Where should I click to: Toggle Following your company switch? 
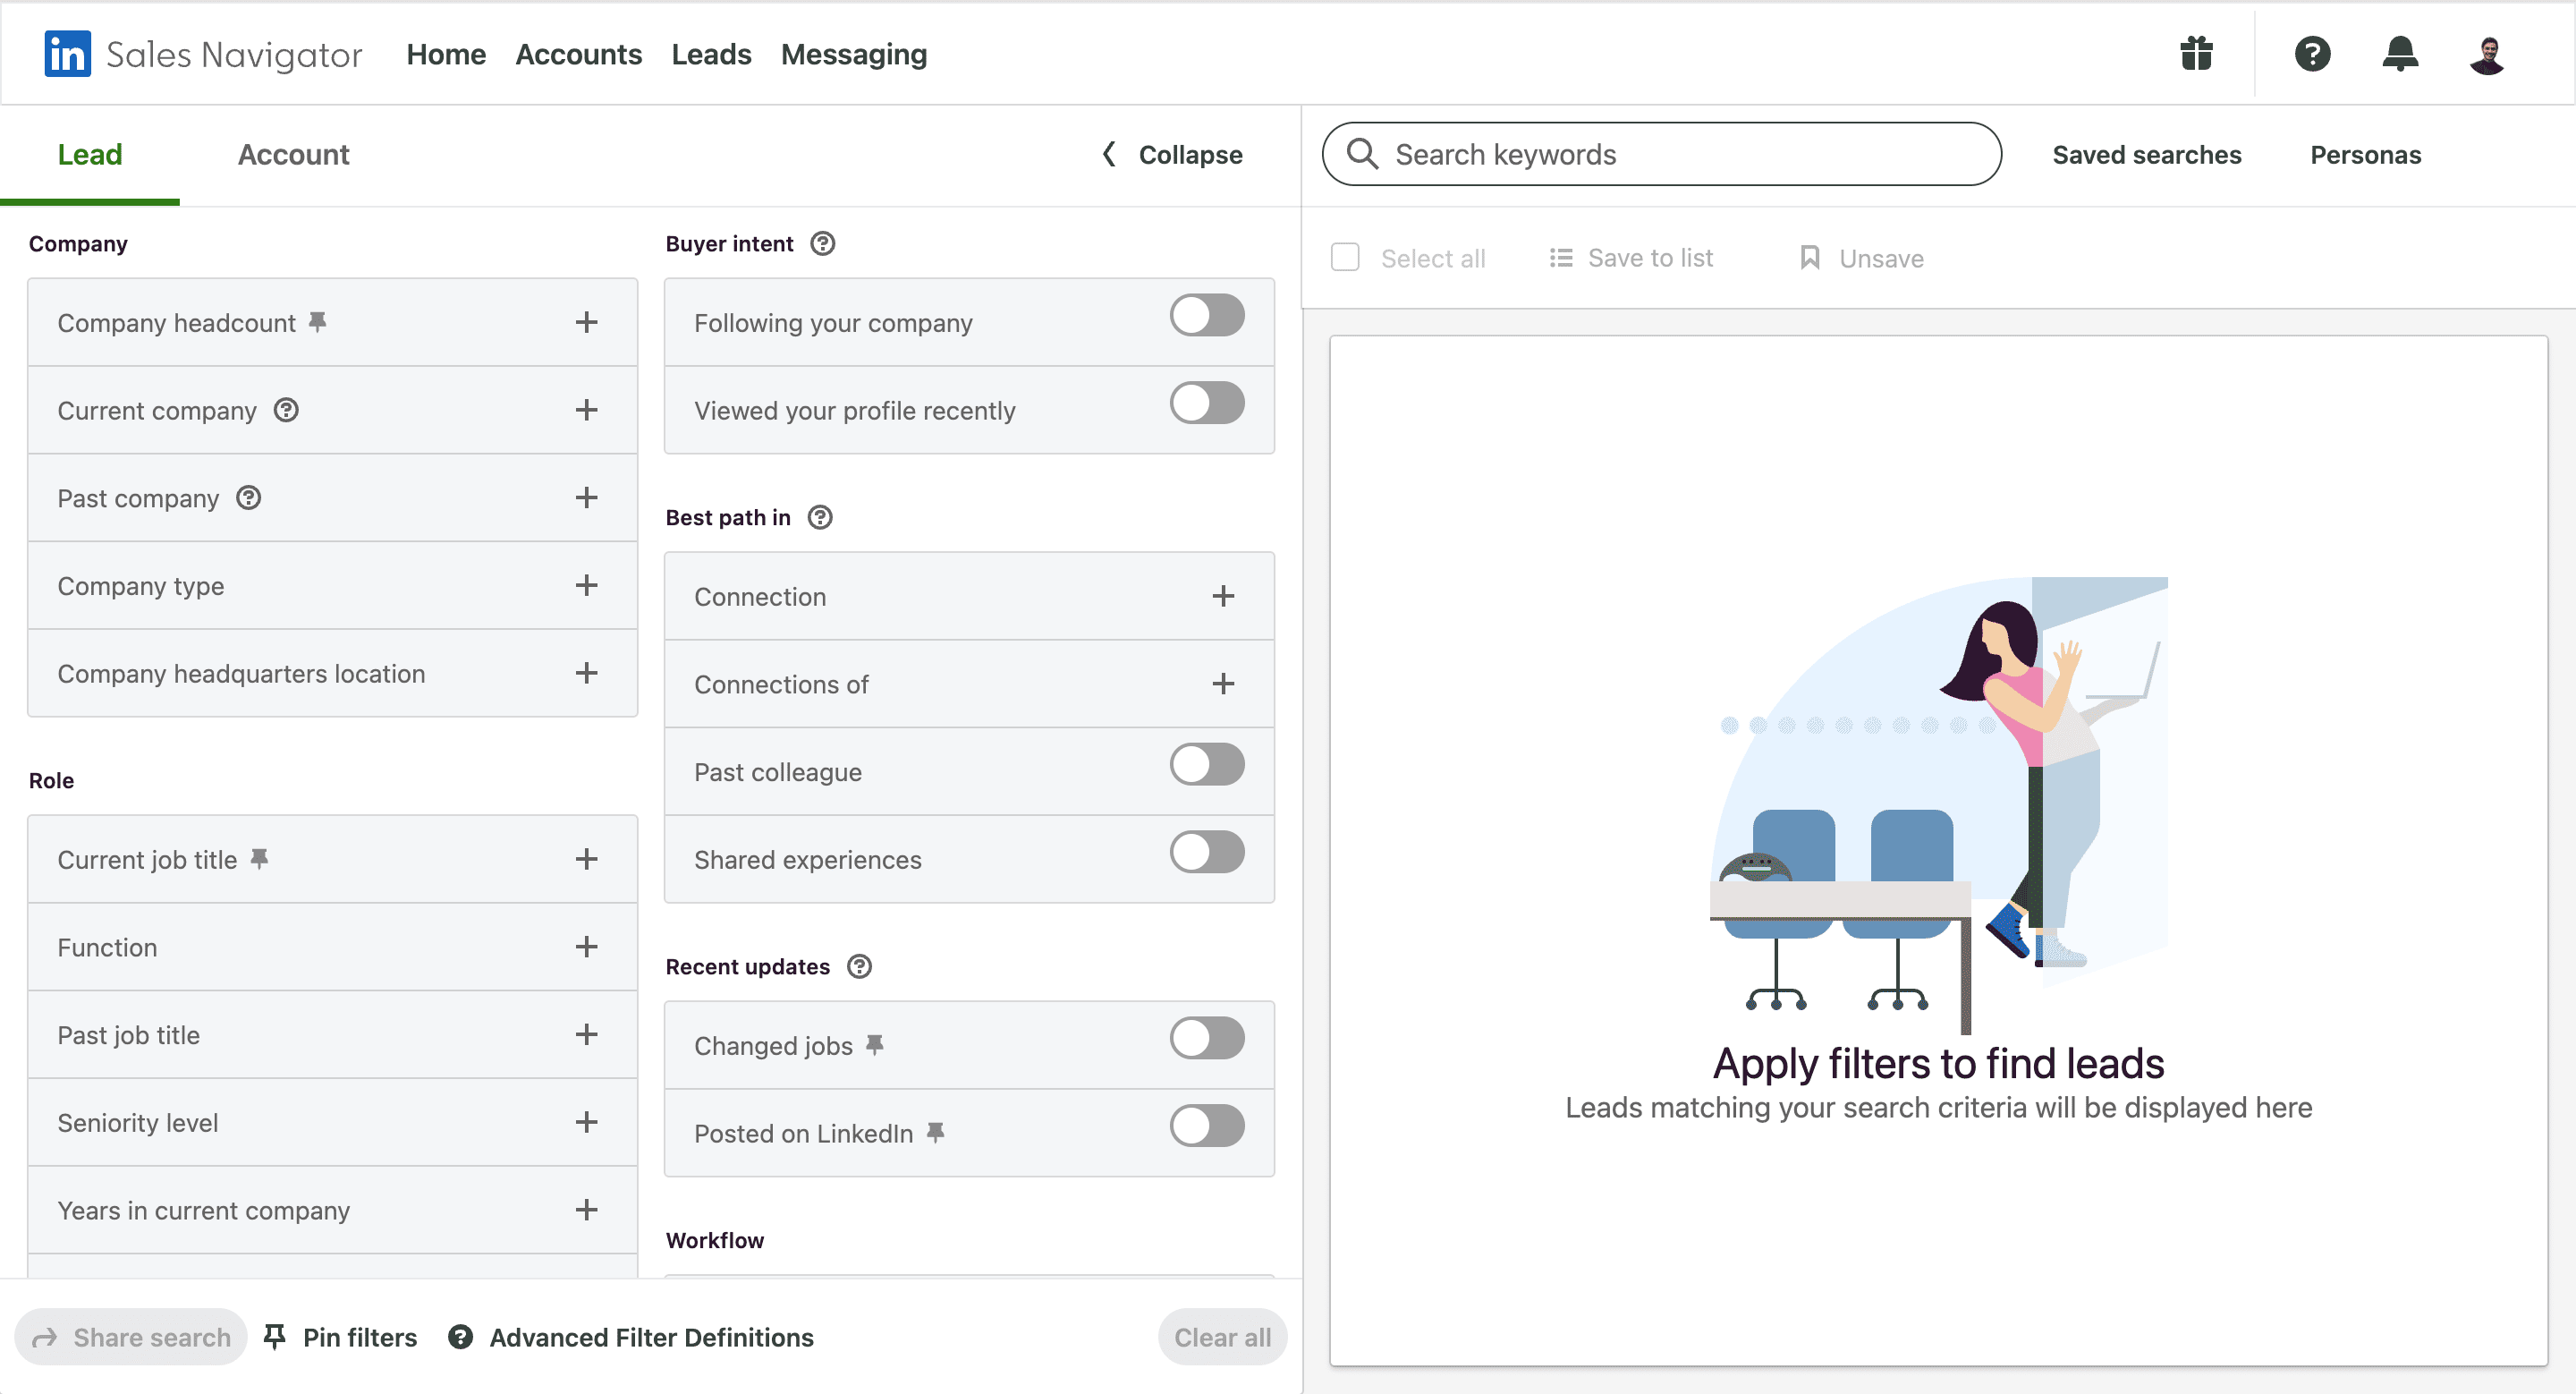pos(1207,315)
